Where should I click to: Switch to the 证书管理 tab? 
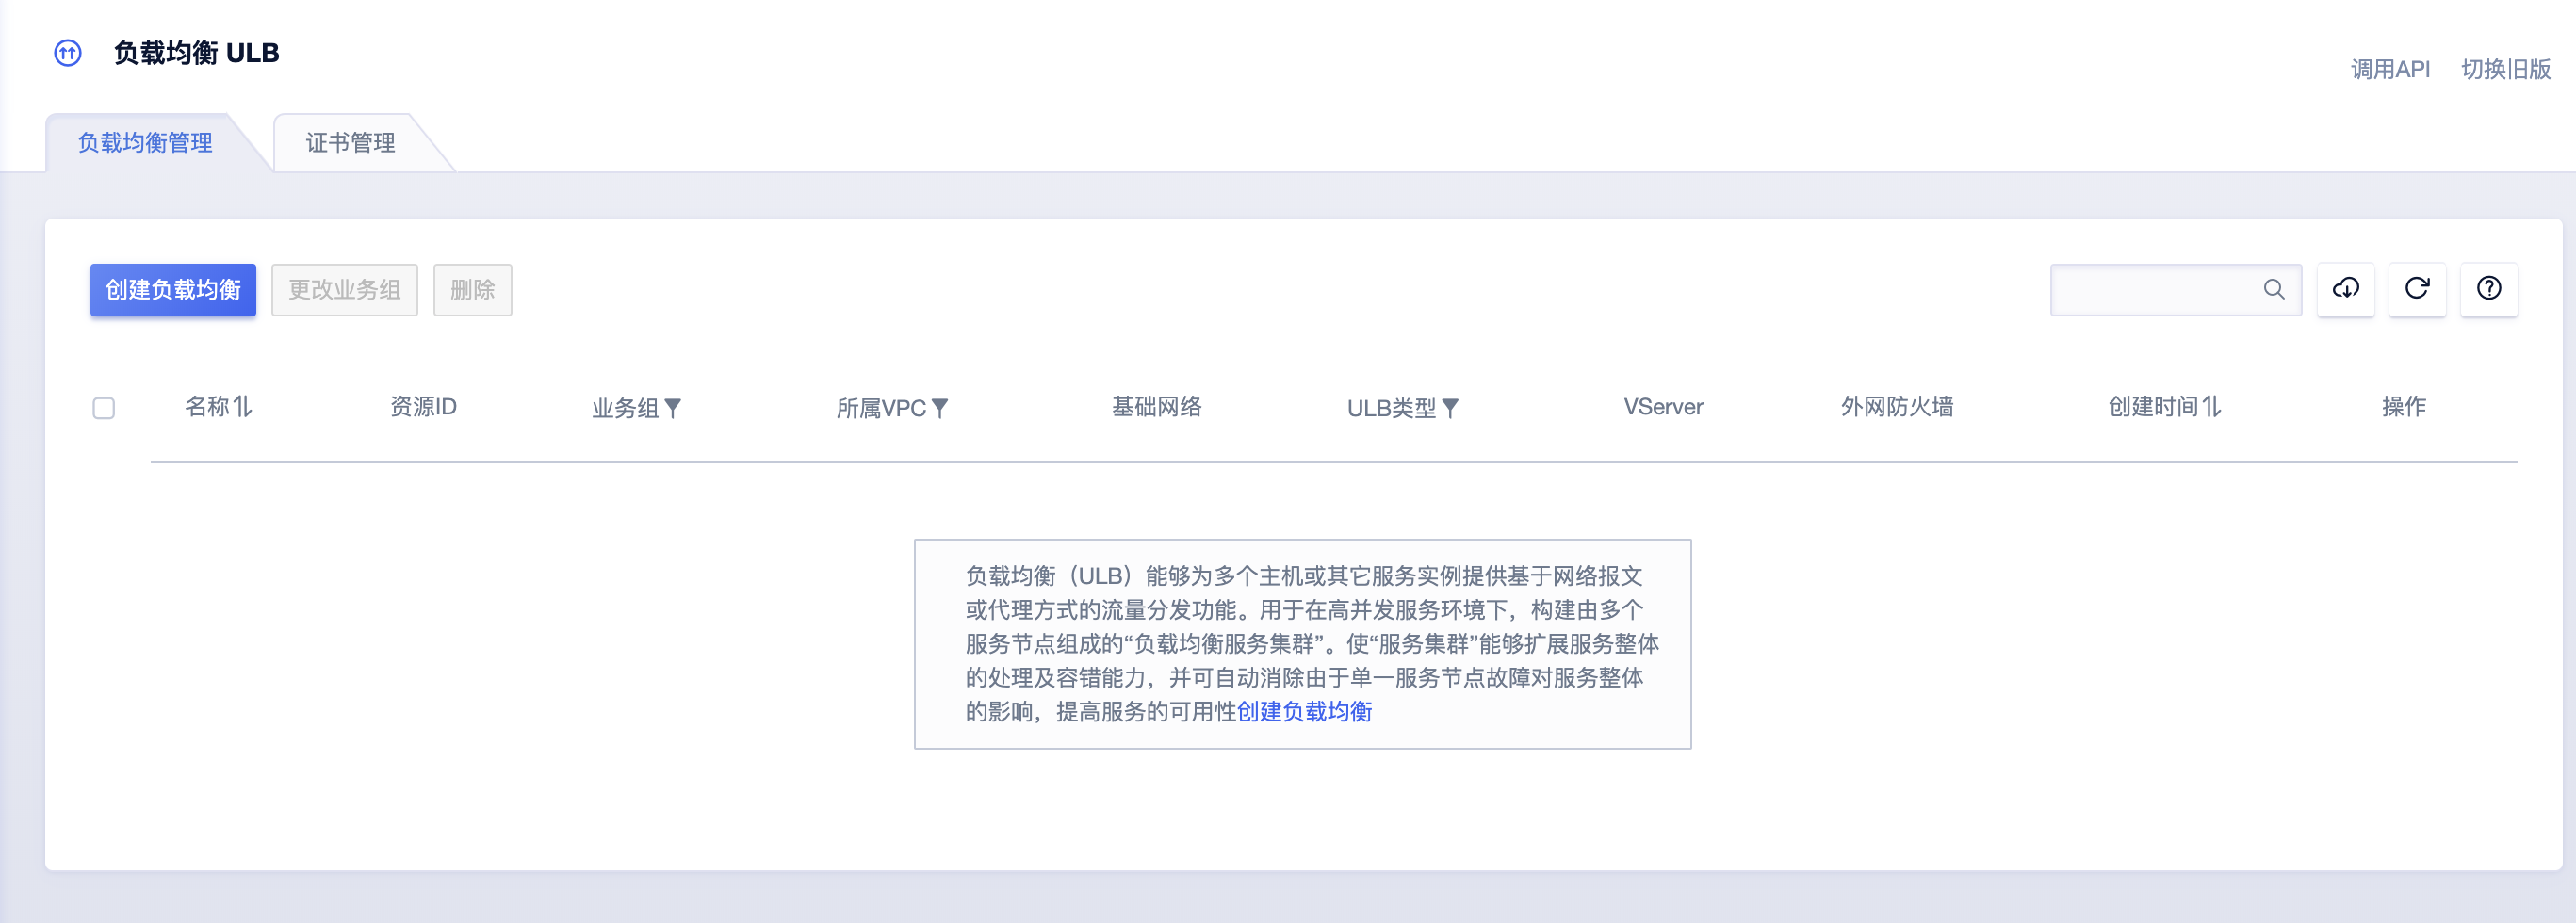tap(350, 143)
